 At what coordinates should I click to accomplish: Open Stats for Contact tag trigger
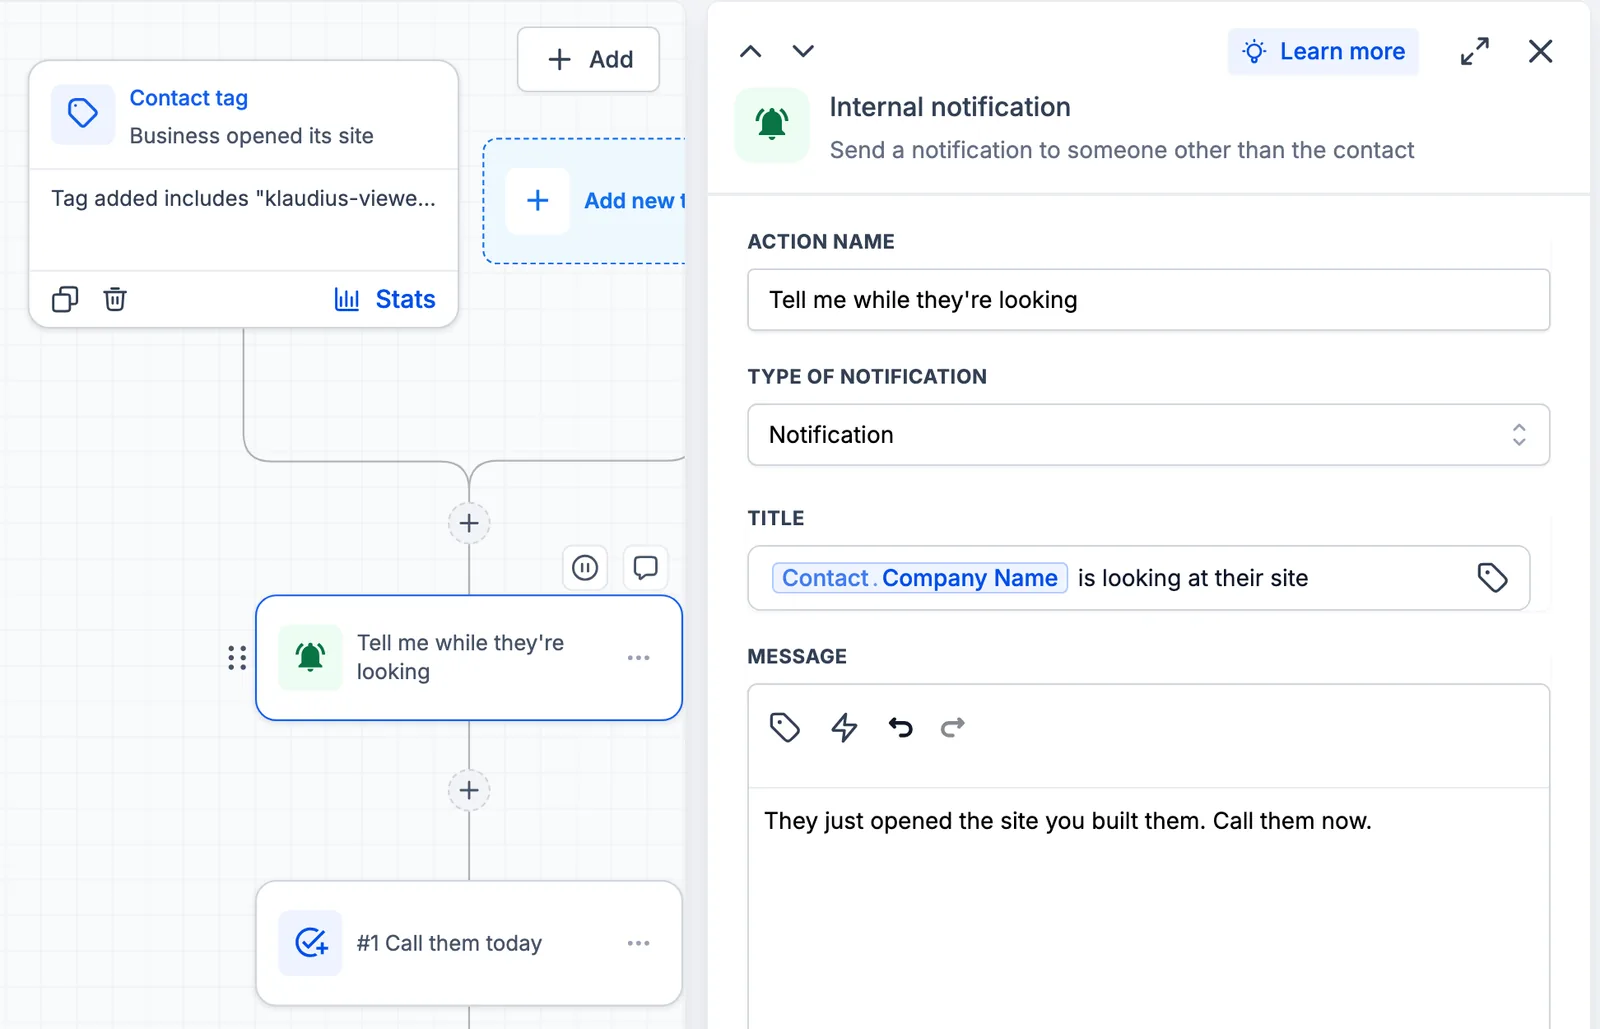[x=385, y=299]
